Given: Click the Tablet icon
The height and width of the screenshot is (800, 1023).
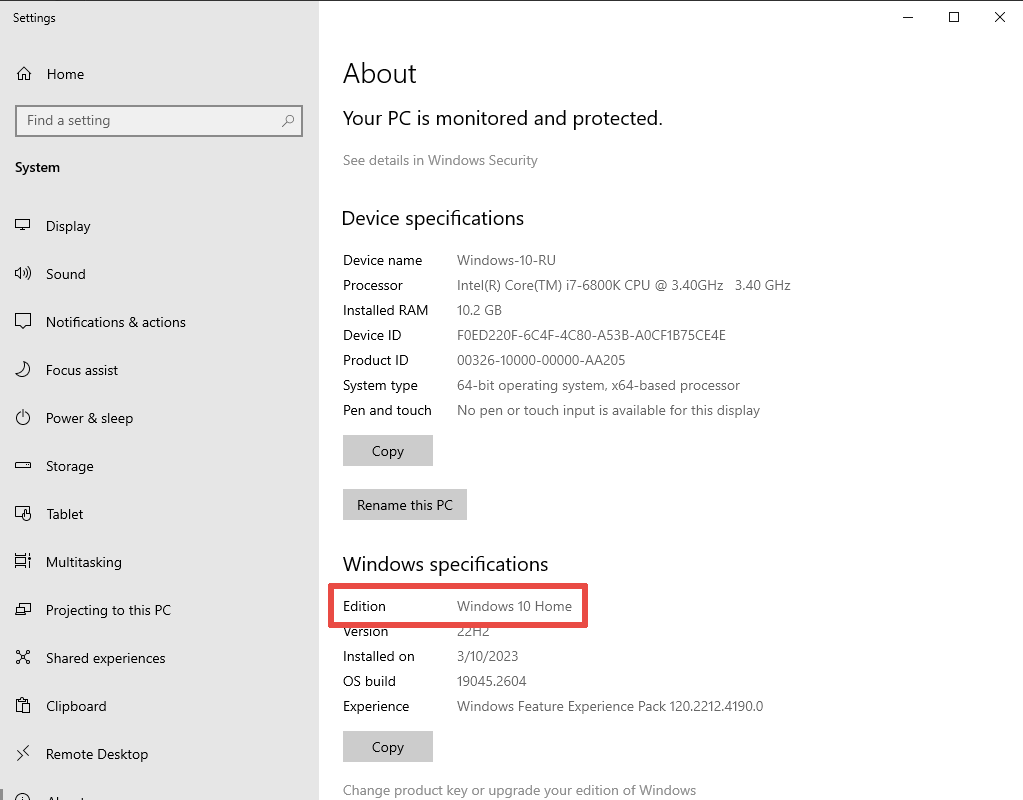Looking at the screenshot, I should point(23,514).
